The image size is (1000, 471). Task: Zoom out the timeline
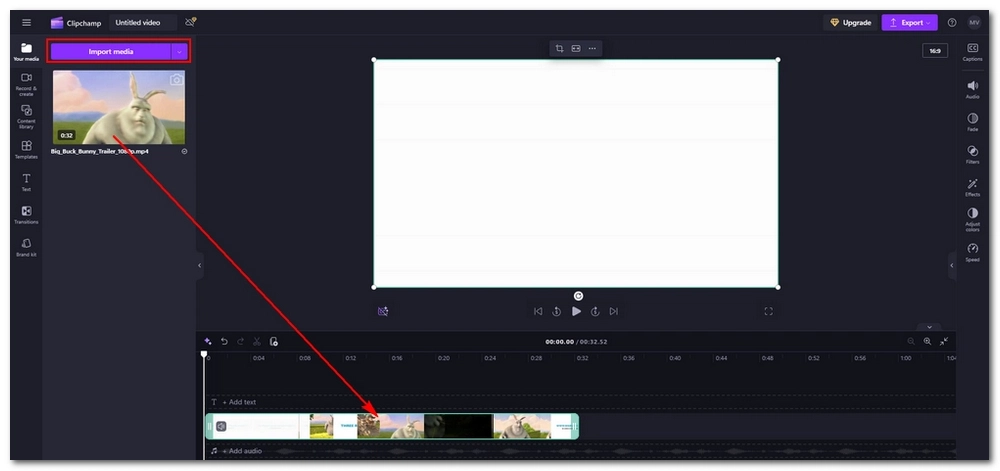point(911,342)
